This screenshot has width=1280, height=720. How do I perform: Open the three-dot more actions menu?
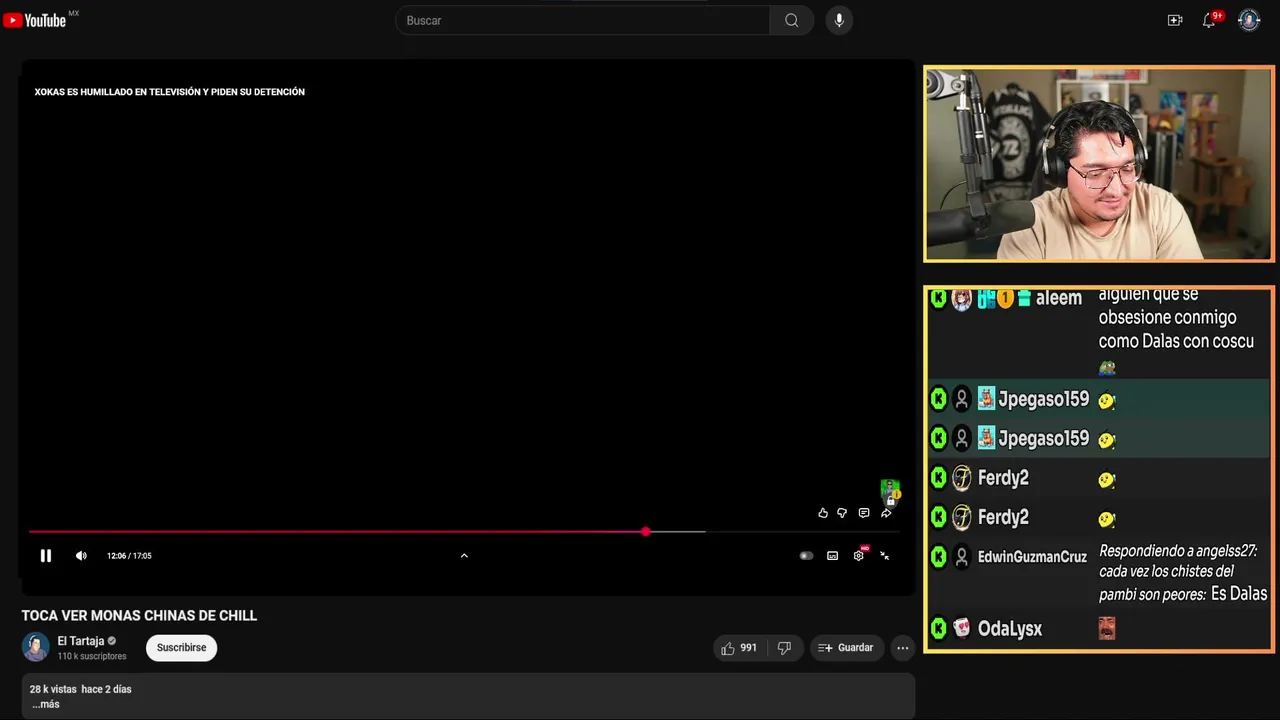tap(902, 648)
